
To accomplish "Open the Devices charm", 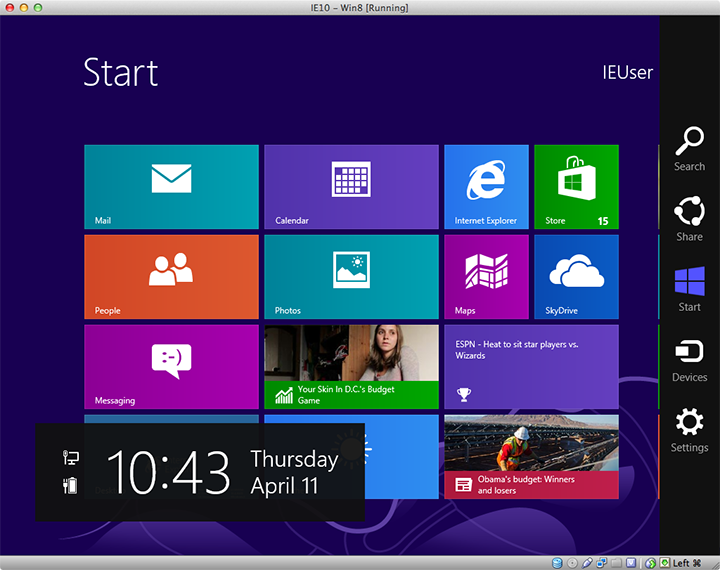I will [689, 361].
